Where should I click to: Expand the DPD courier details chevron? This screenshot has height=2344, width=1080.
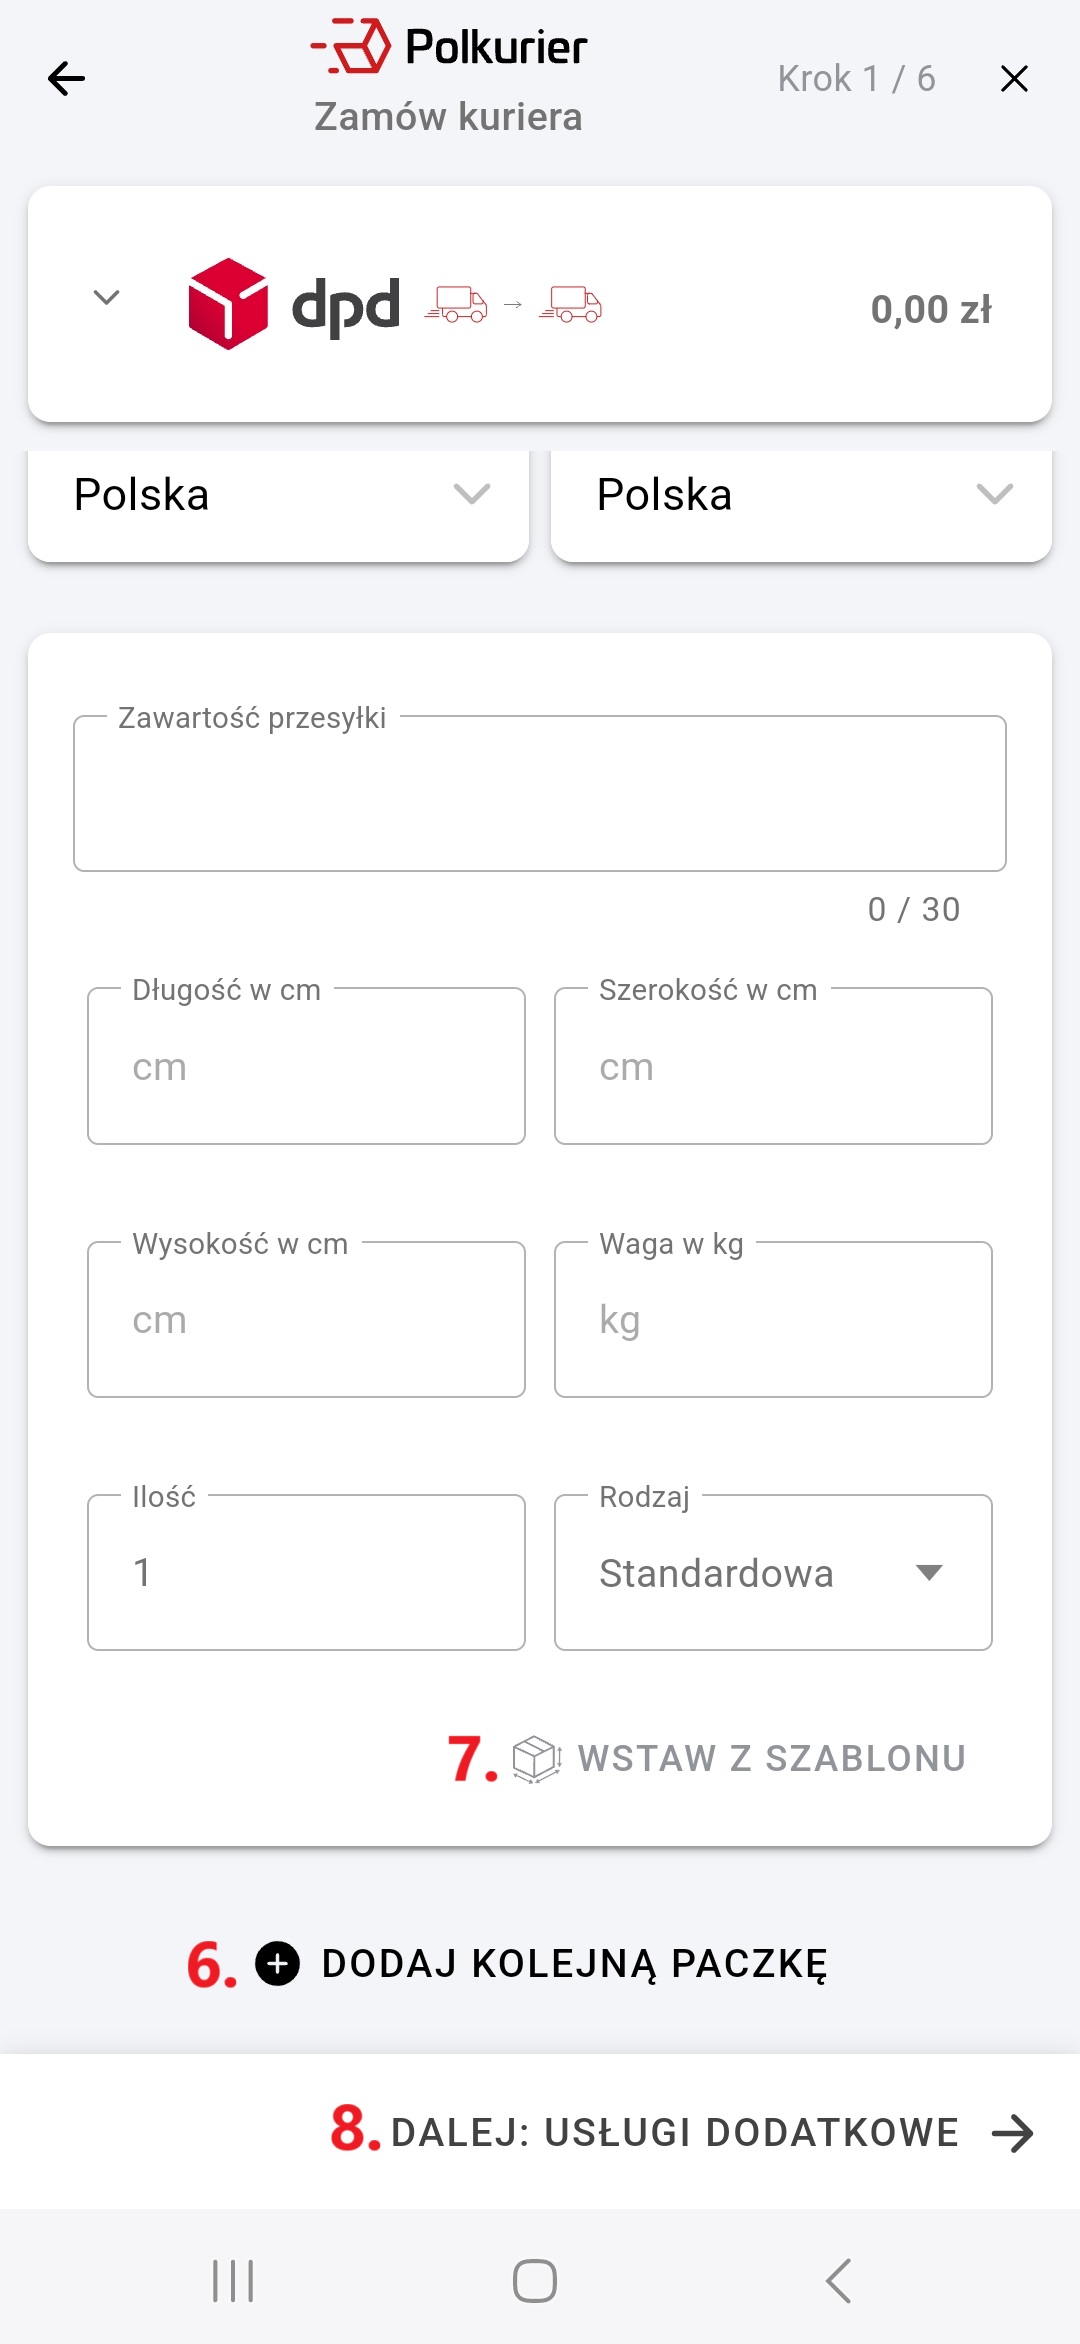106,298
